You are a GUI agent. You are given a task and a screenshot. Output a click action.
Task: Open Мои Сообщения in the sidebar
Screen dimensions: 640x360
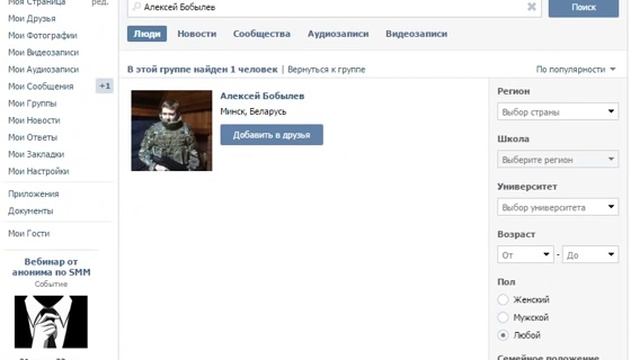(x=41, y=86)
